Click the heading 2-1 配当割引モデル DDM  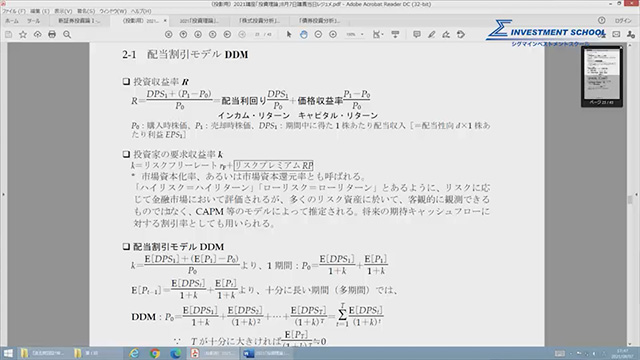(185, 54)
